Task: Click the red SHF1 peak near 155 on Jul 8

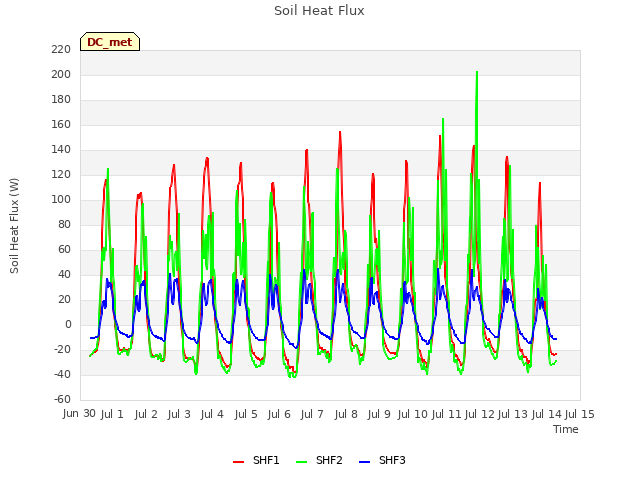Action: point(340,132)
